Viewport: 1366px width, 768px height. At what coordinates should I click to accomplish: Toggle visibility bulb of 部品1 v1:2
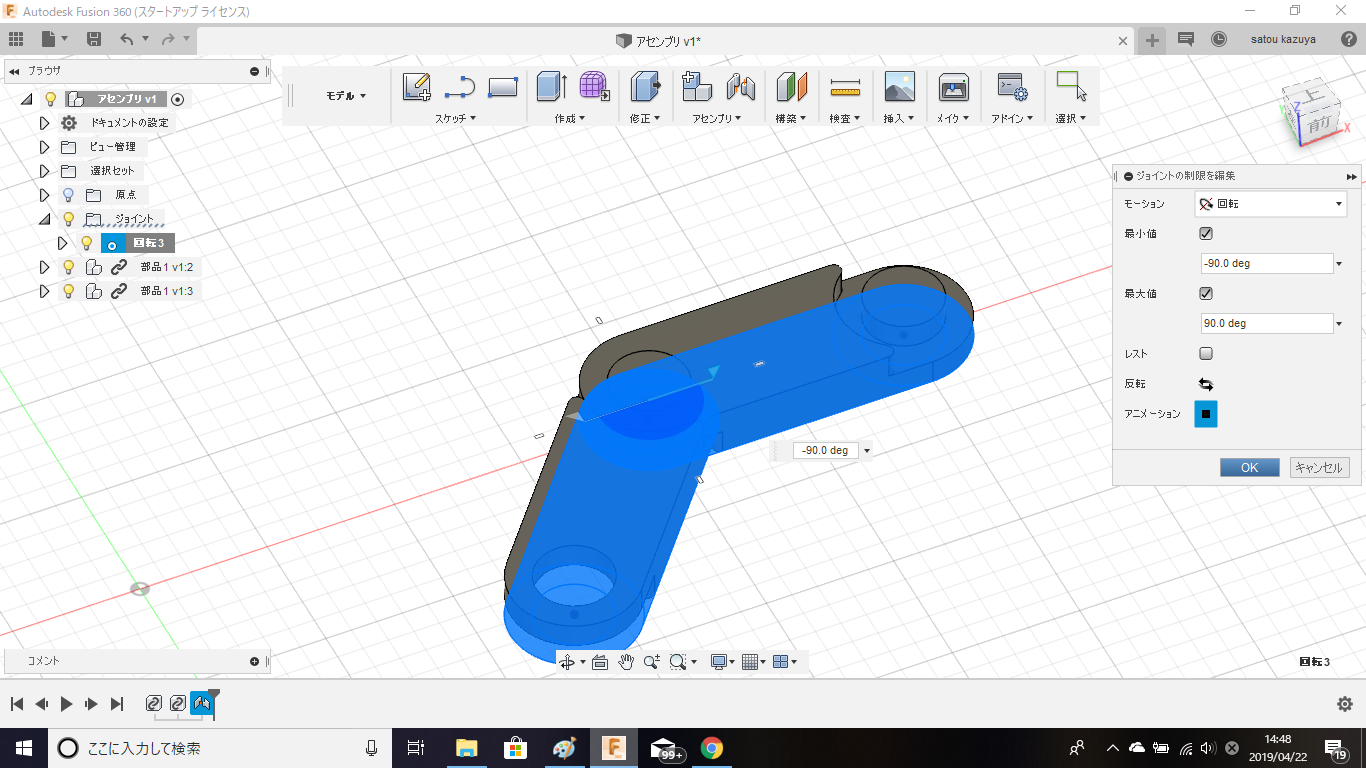click(68, 267)
